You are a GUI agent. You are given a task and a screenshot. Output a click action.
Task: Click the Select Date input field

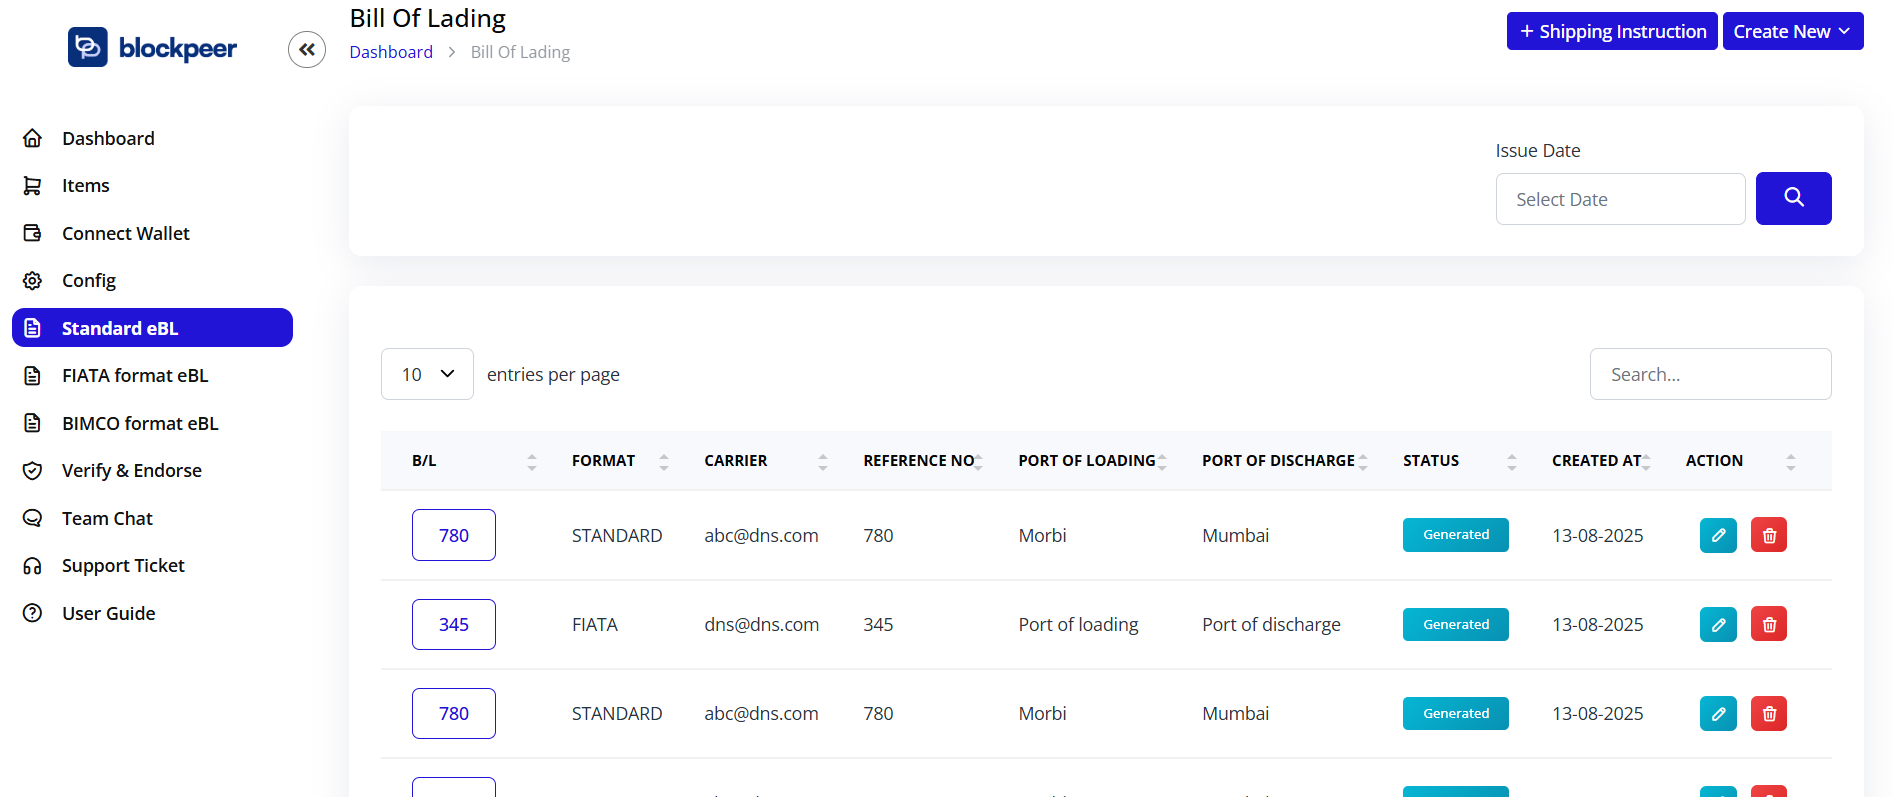pos(1620,199)
